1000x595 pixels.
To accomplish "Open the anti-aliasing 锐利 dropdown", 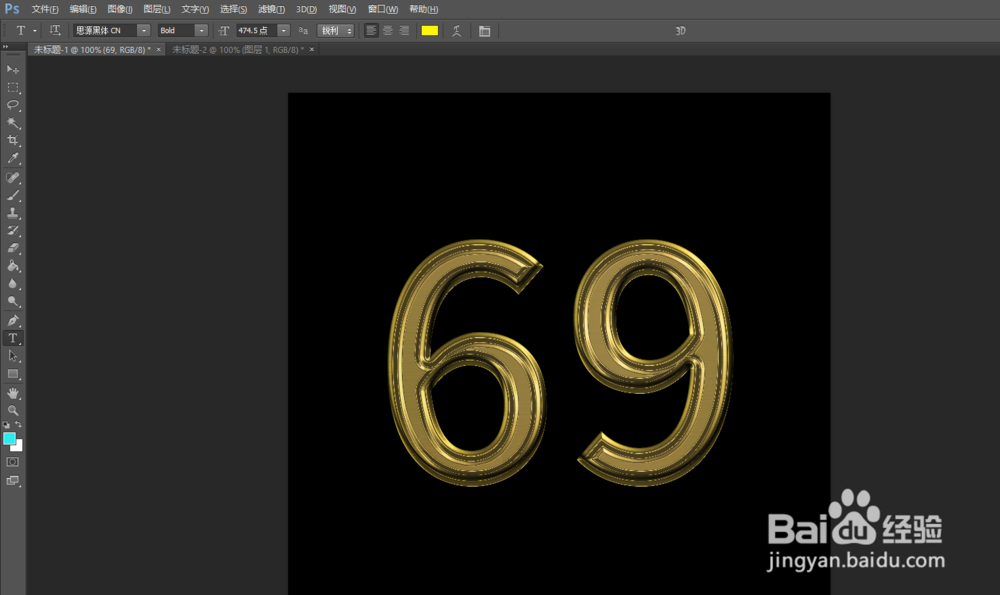I will (x=336, y=31).
